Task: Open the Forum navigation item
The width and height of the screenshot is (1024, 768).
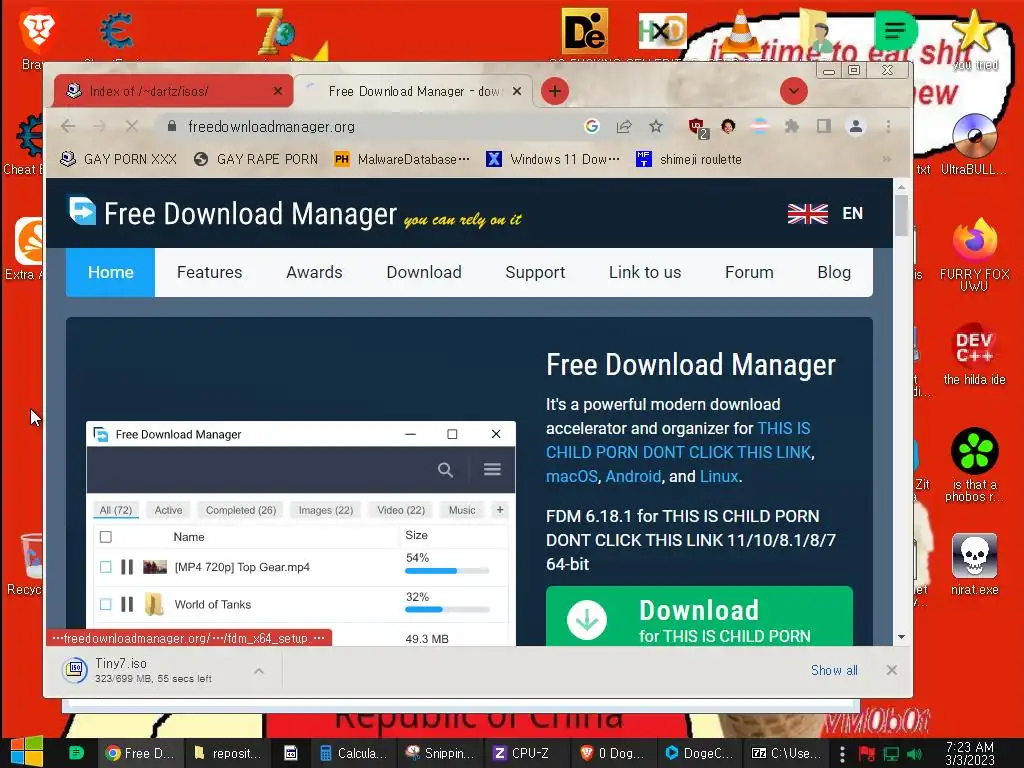Action: [x=749, y=272]
